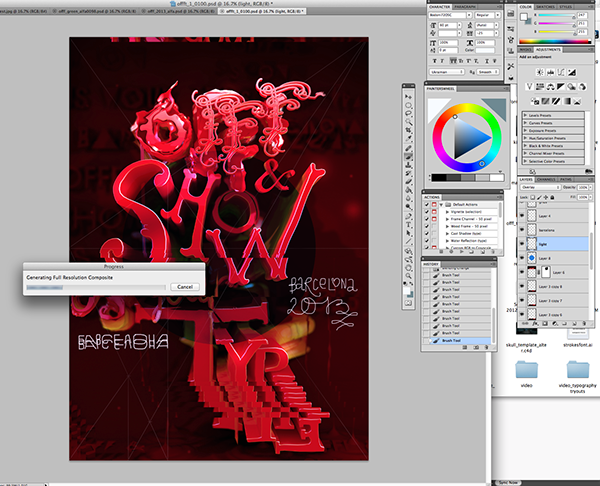
Task: Add a Gradient Map adjustment
Action: (x=566, y=101)
